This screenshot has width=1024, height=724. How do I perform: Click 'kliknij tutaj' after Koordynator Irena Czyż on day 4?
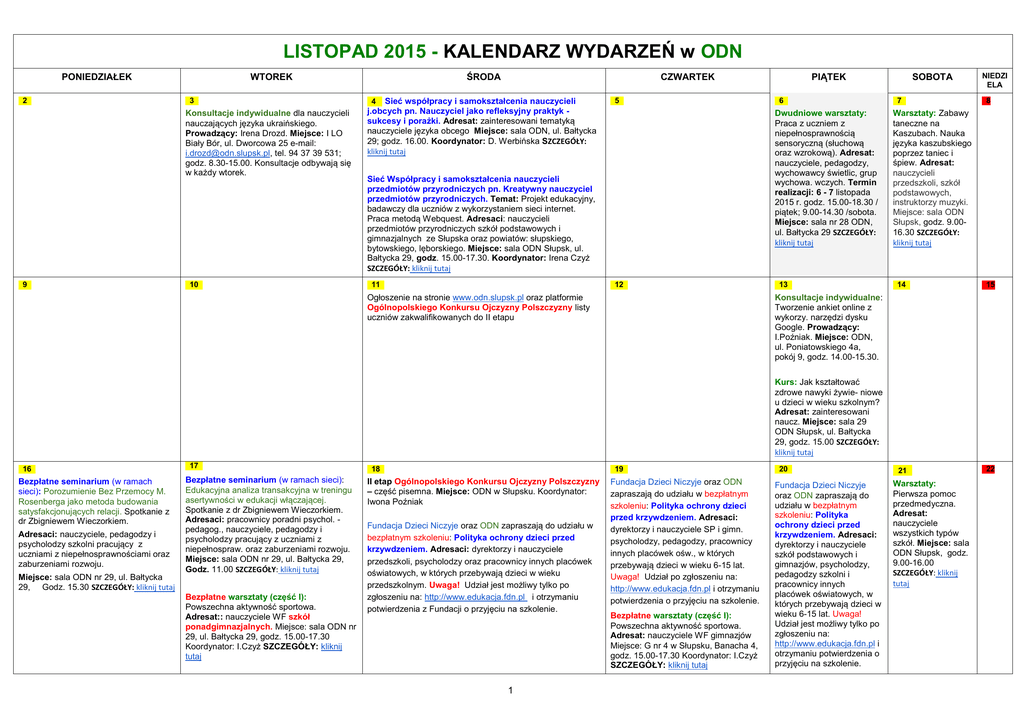click(x=431, y=269)
